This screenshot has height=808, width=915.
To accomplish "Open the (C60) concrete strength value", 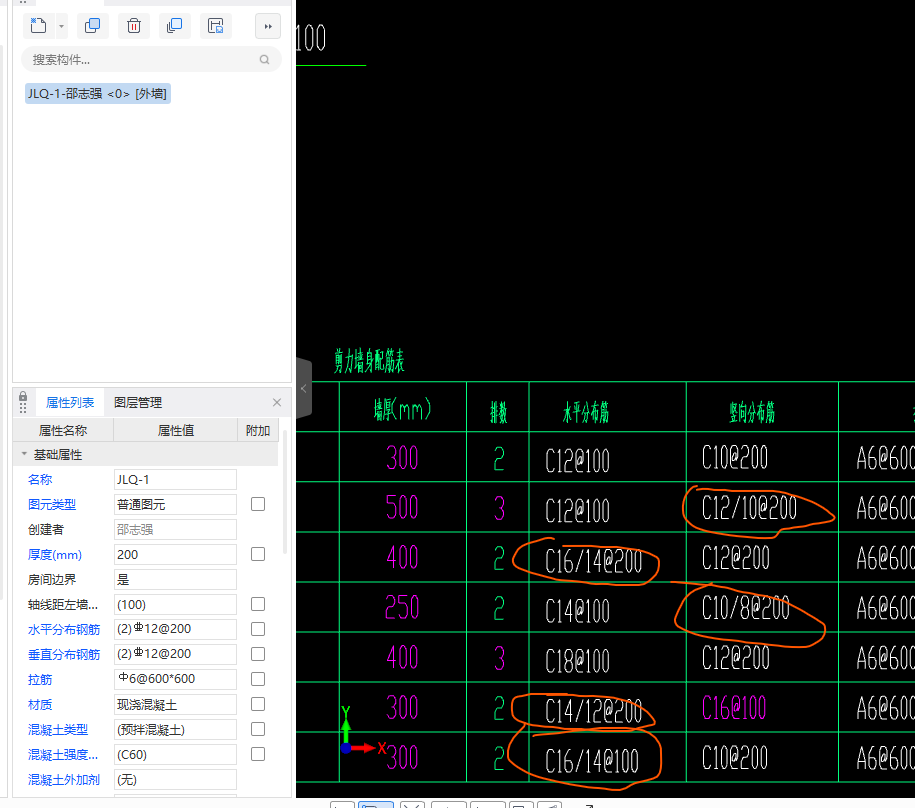I will pos(175,755).
